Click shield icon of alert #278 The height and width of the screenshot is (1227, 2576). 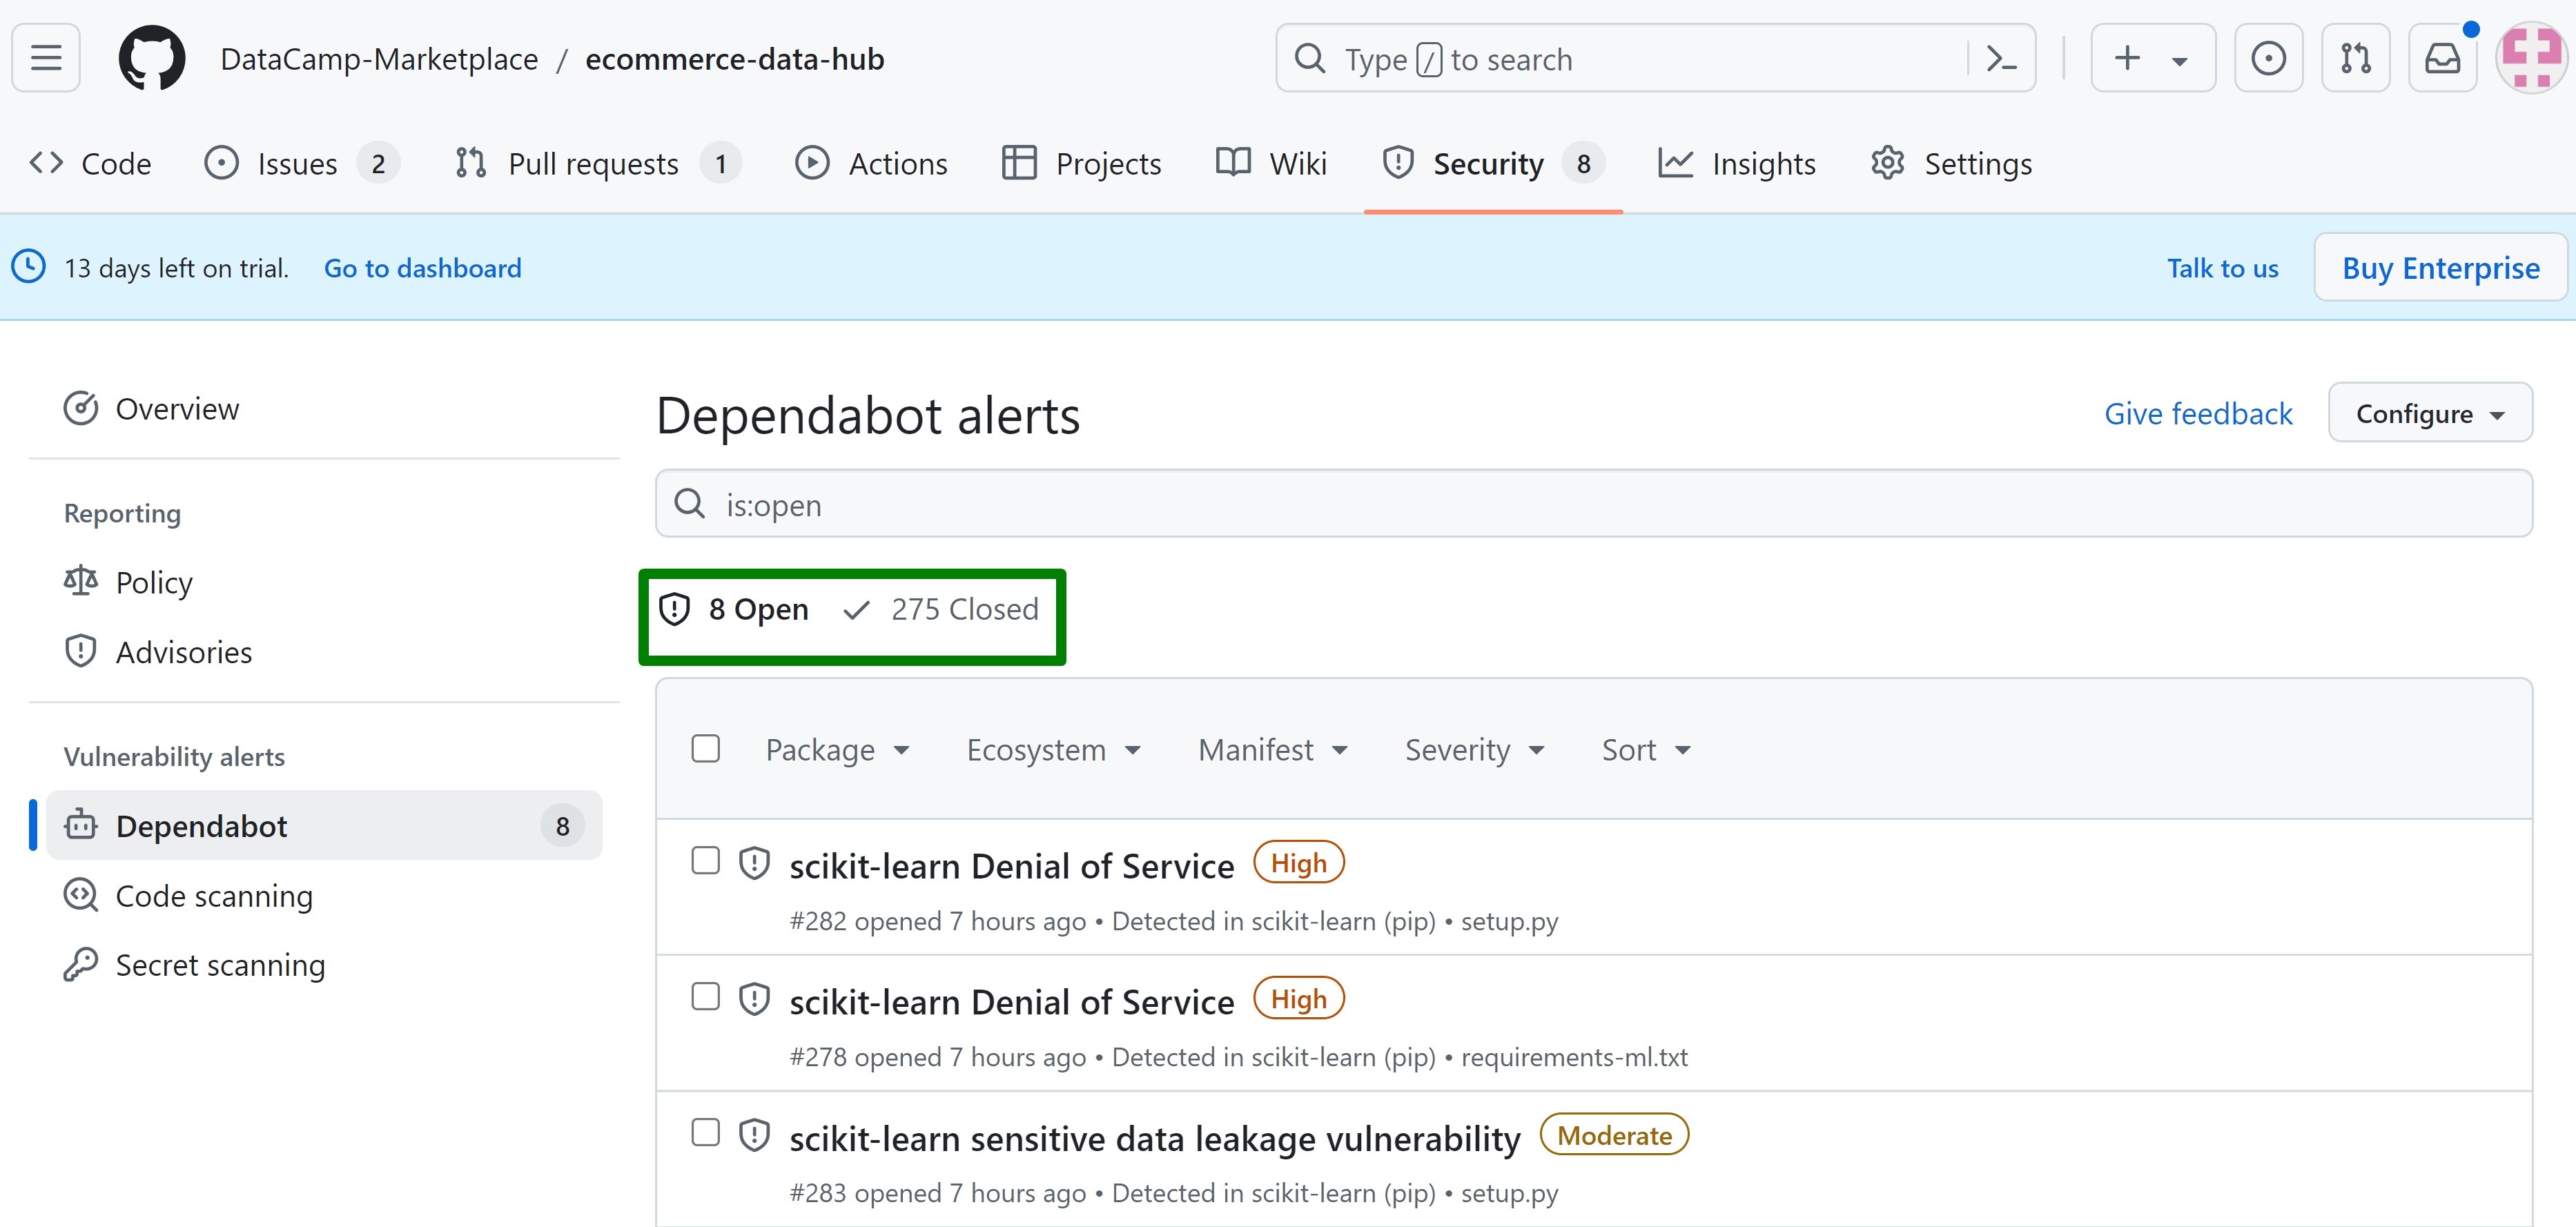tap(754, 999)
